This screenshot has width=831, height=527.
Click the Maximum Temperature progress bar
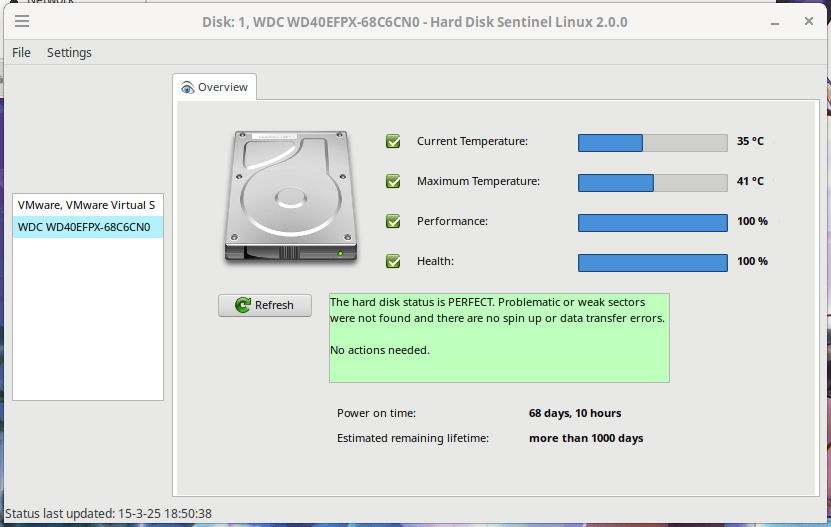(x=652, y=183)
